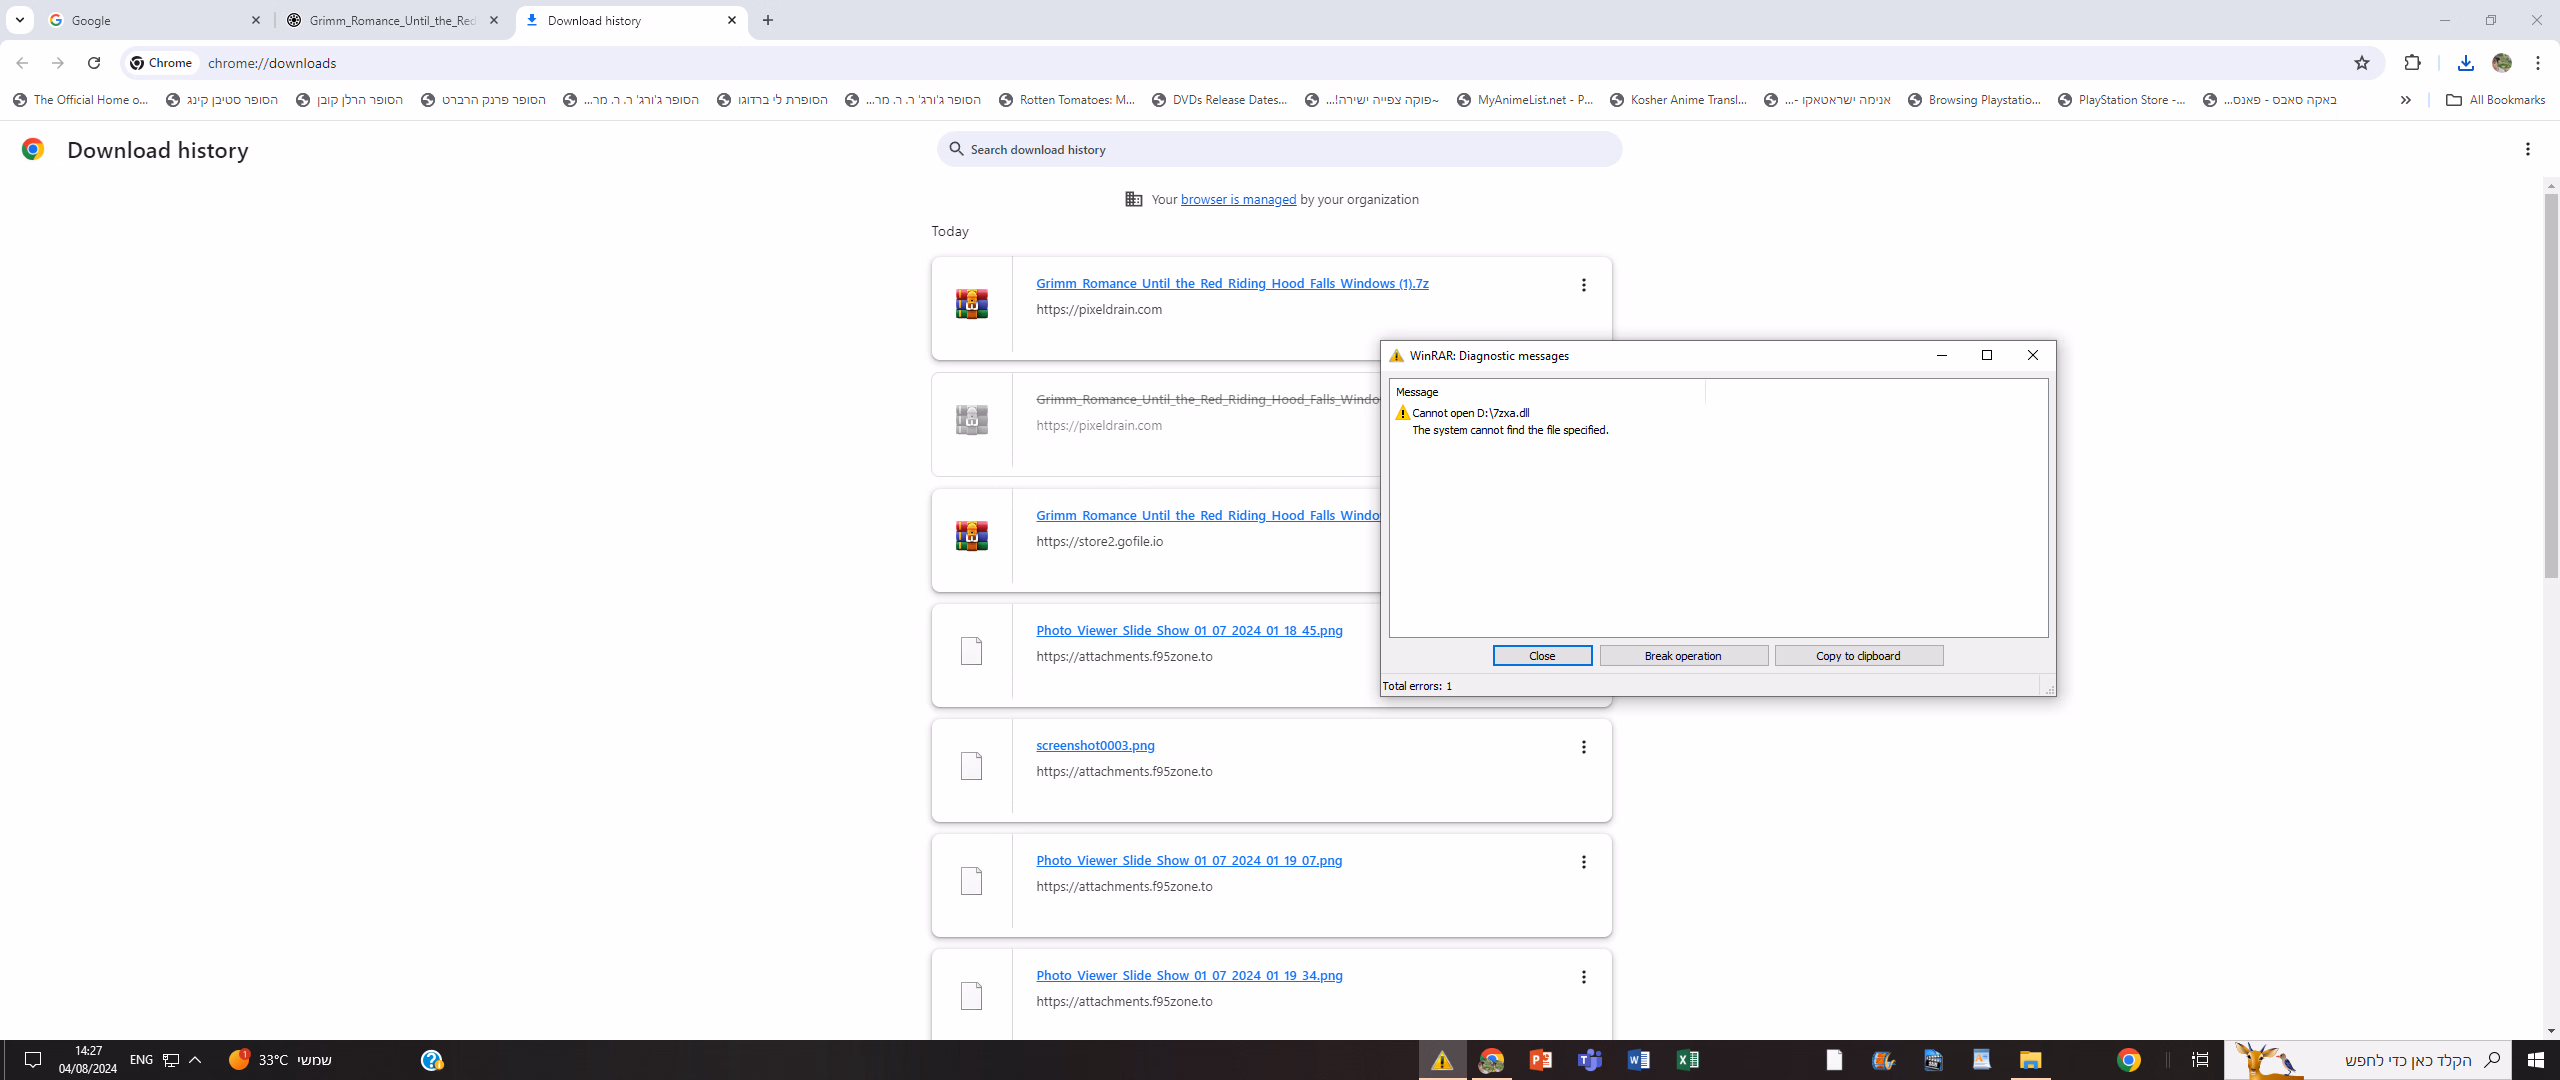The height and width of the screenshot is (1080, 2560).
Task: Reload the current page
Action: [x=94, y=63]
